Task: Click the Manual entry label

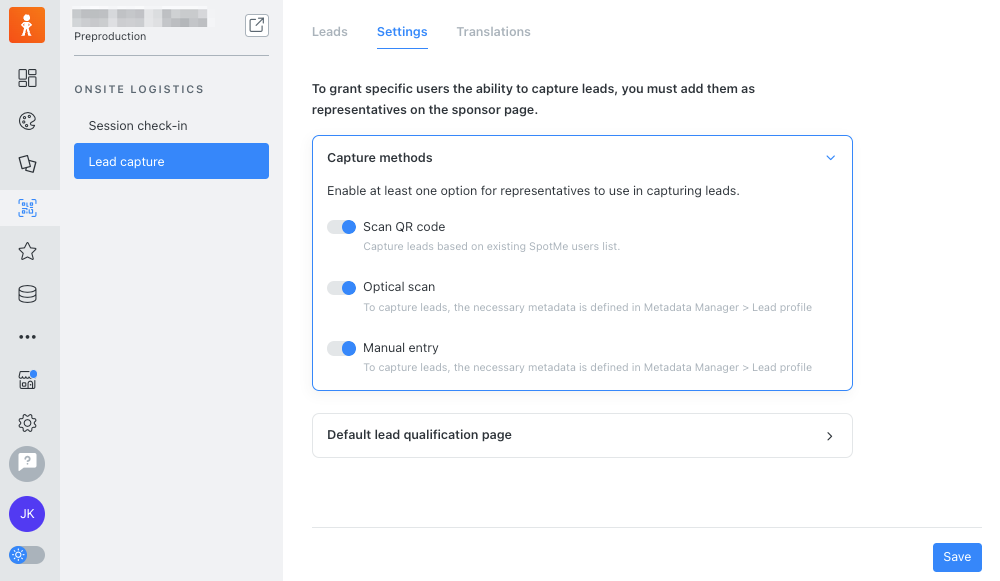Action: [401, 348]
